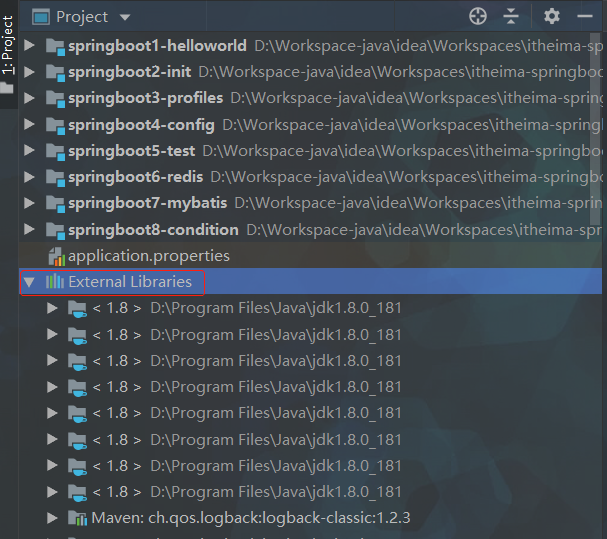Select springboot1-helloworld in the project tree

point(157,46)
